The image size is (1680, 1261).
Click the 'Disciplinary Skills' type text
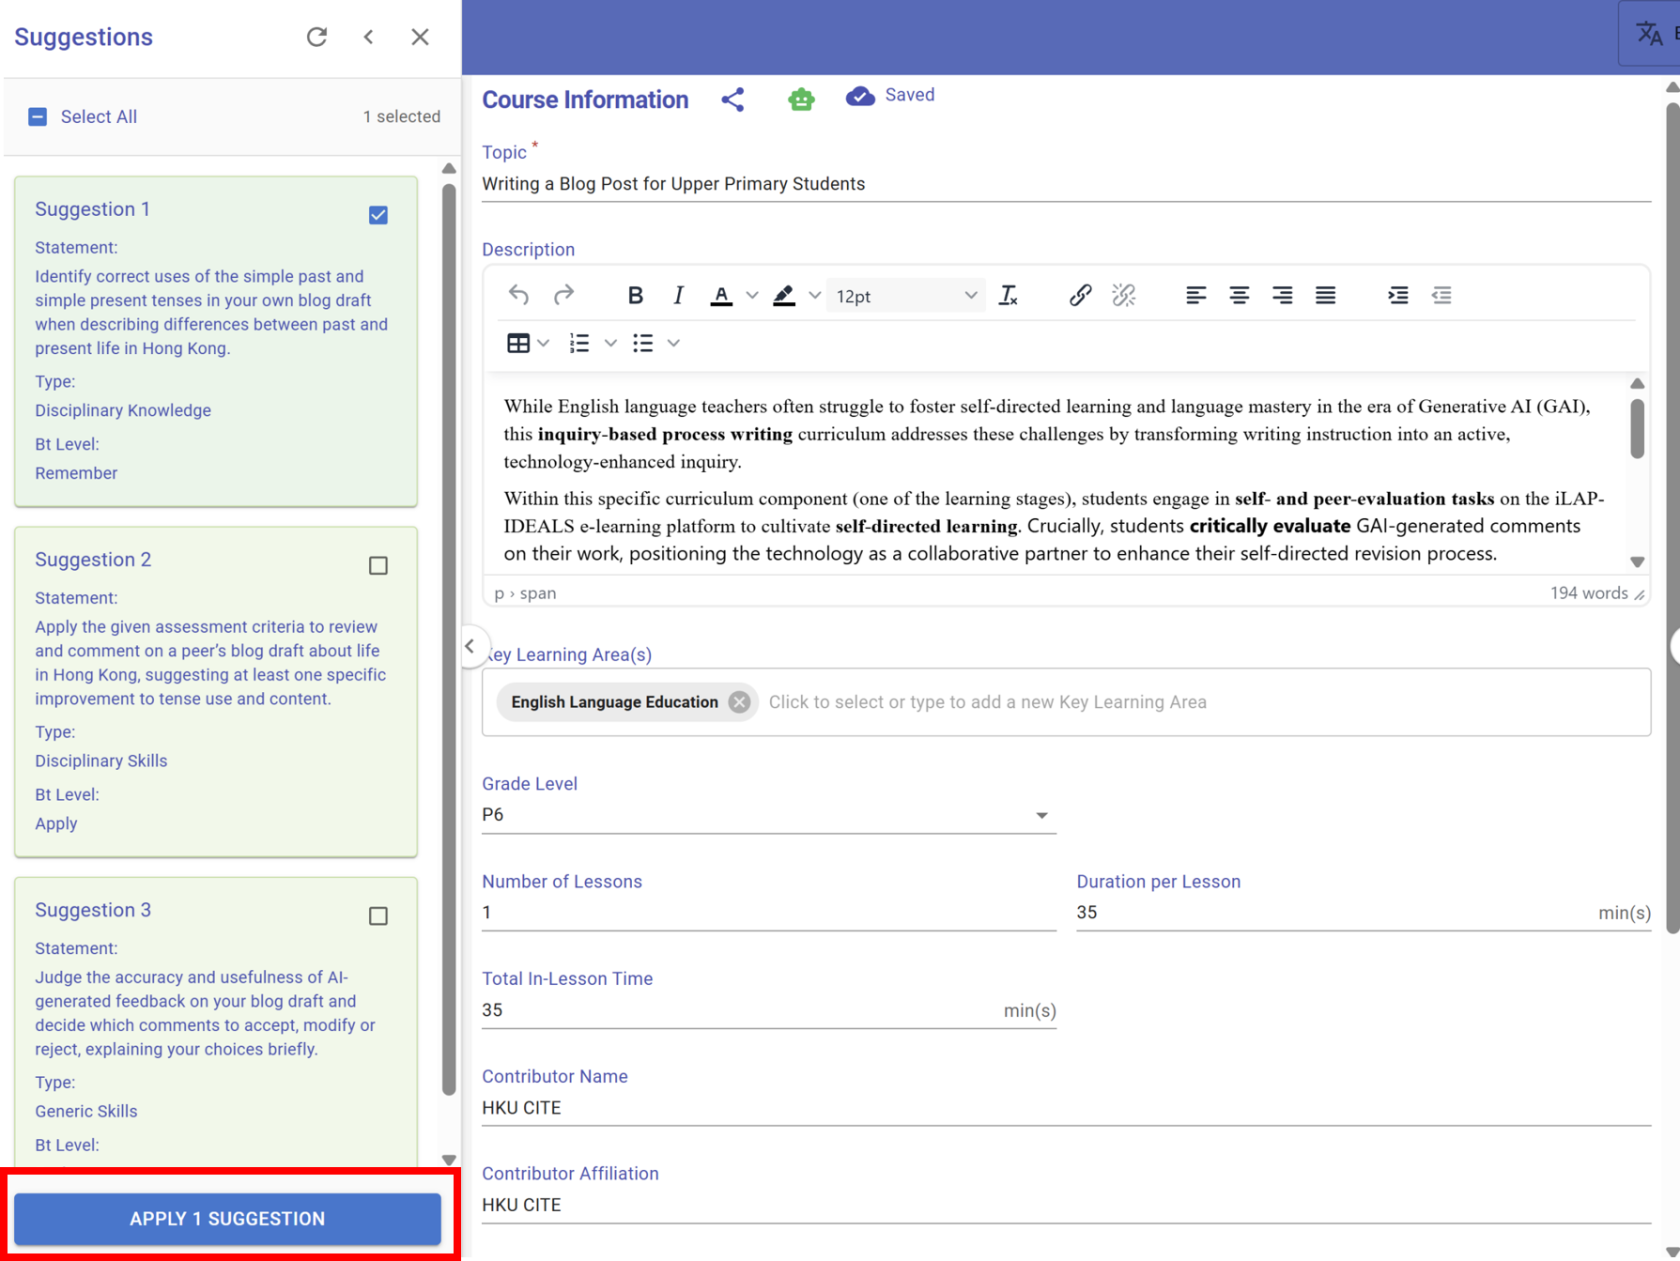pos(101,761)
